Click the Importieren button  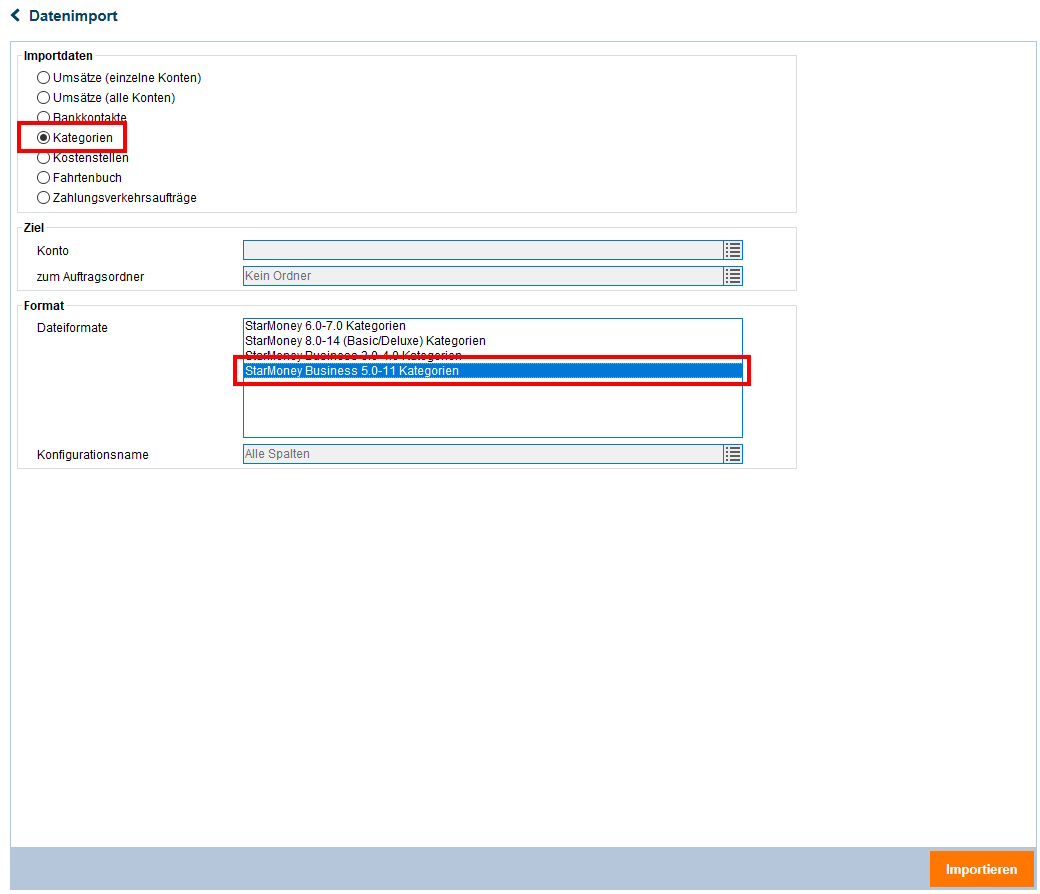(981, 869)
